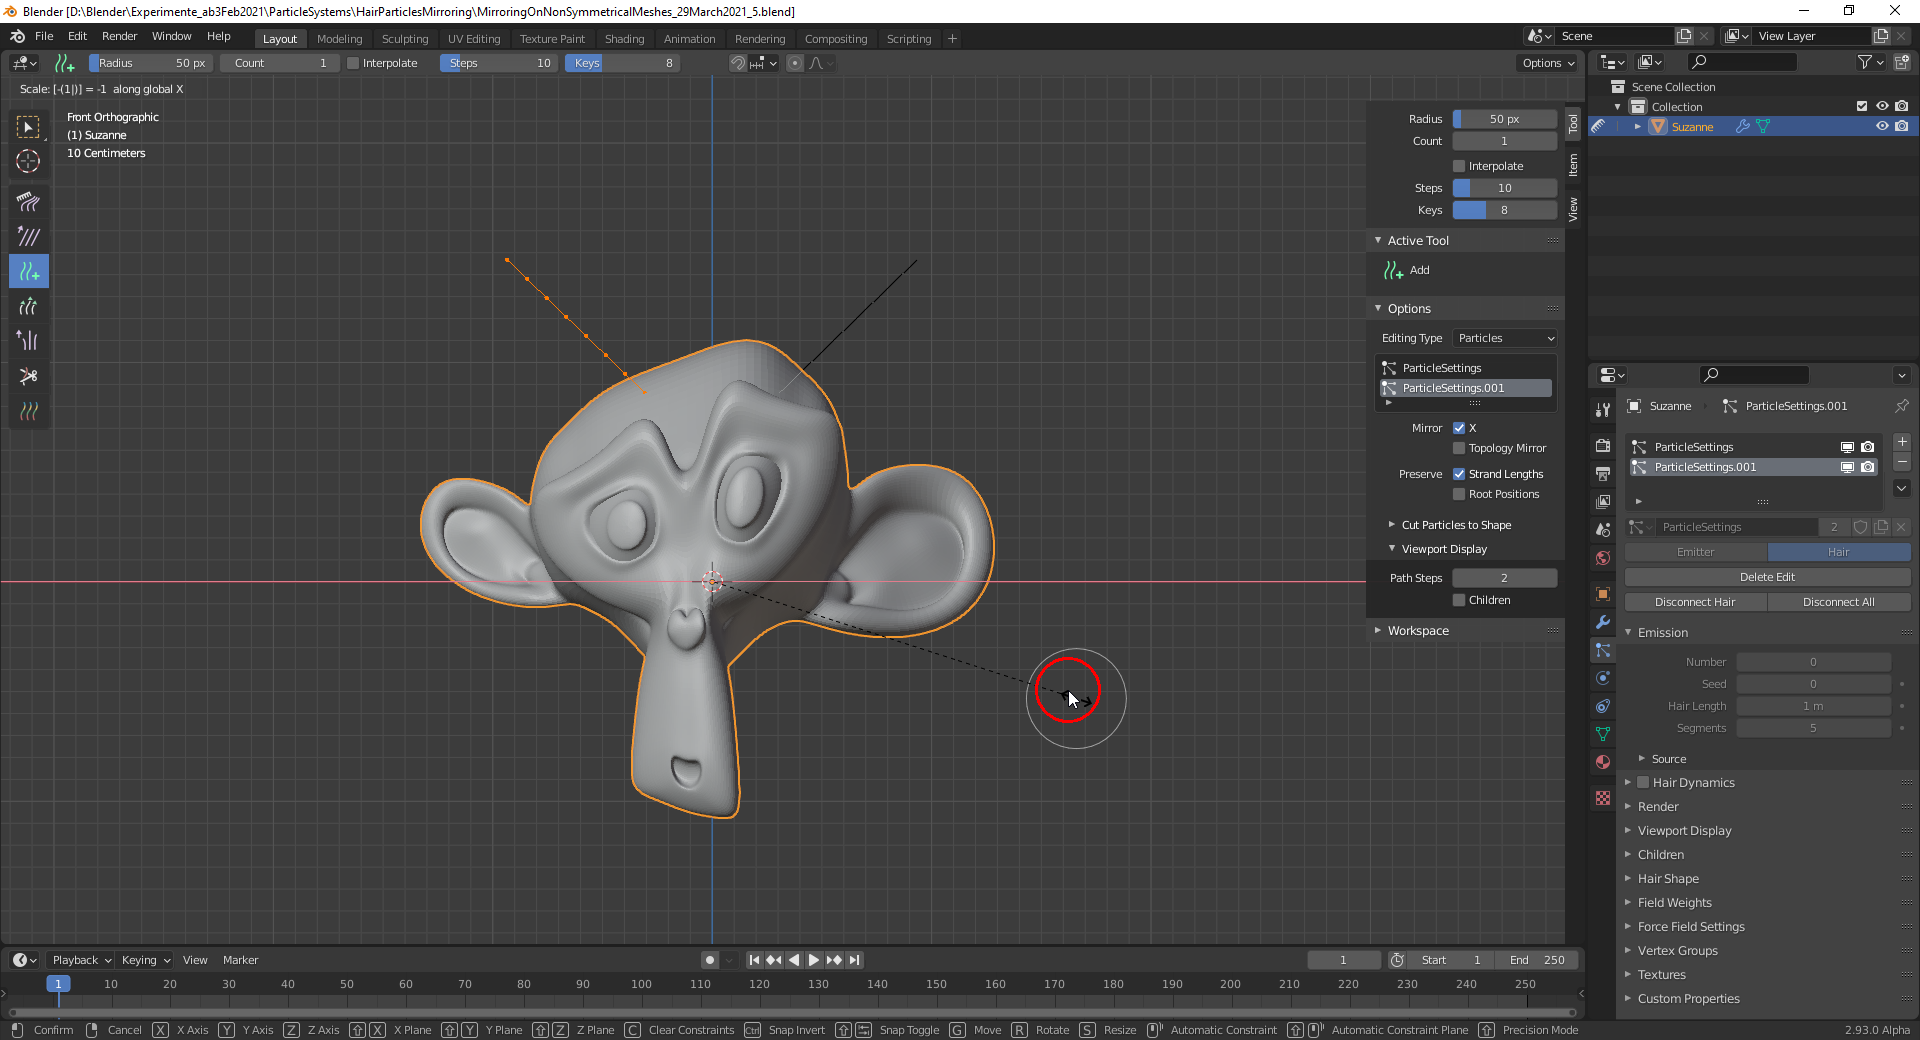
Task: Select the Cut particle tool
Action: (28, 376)
